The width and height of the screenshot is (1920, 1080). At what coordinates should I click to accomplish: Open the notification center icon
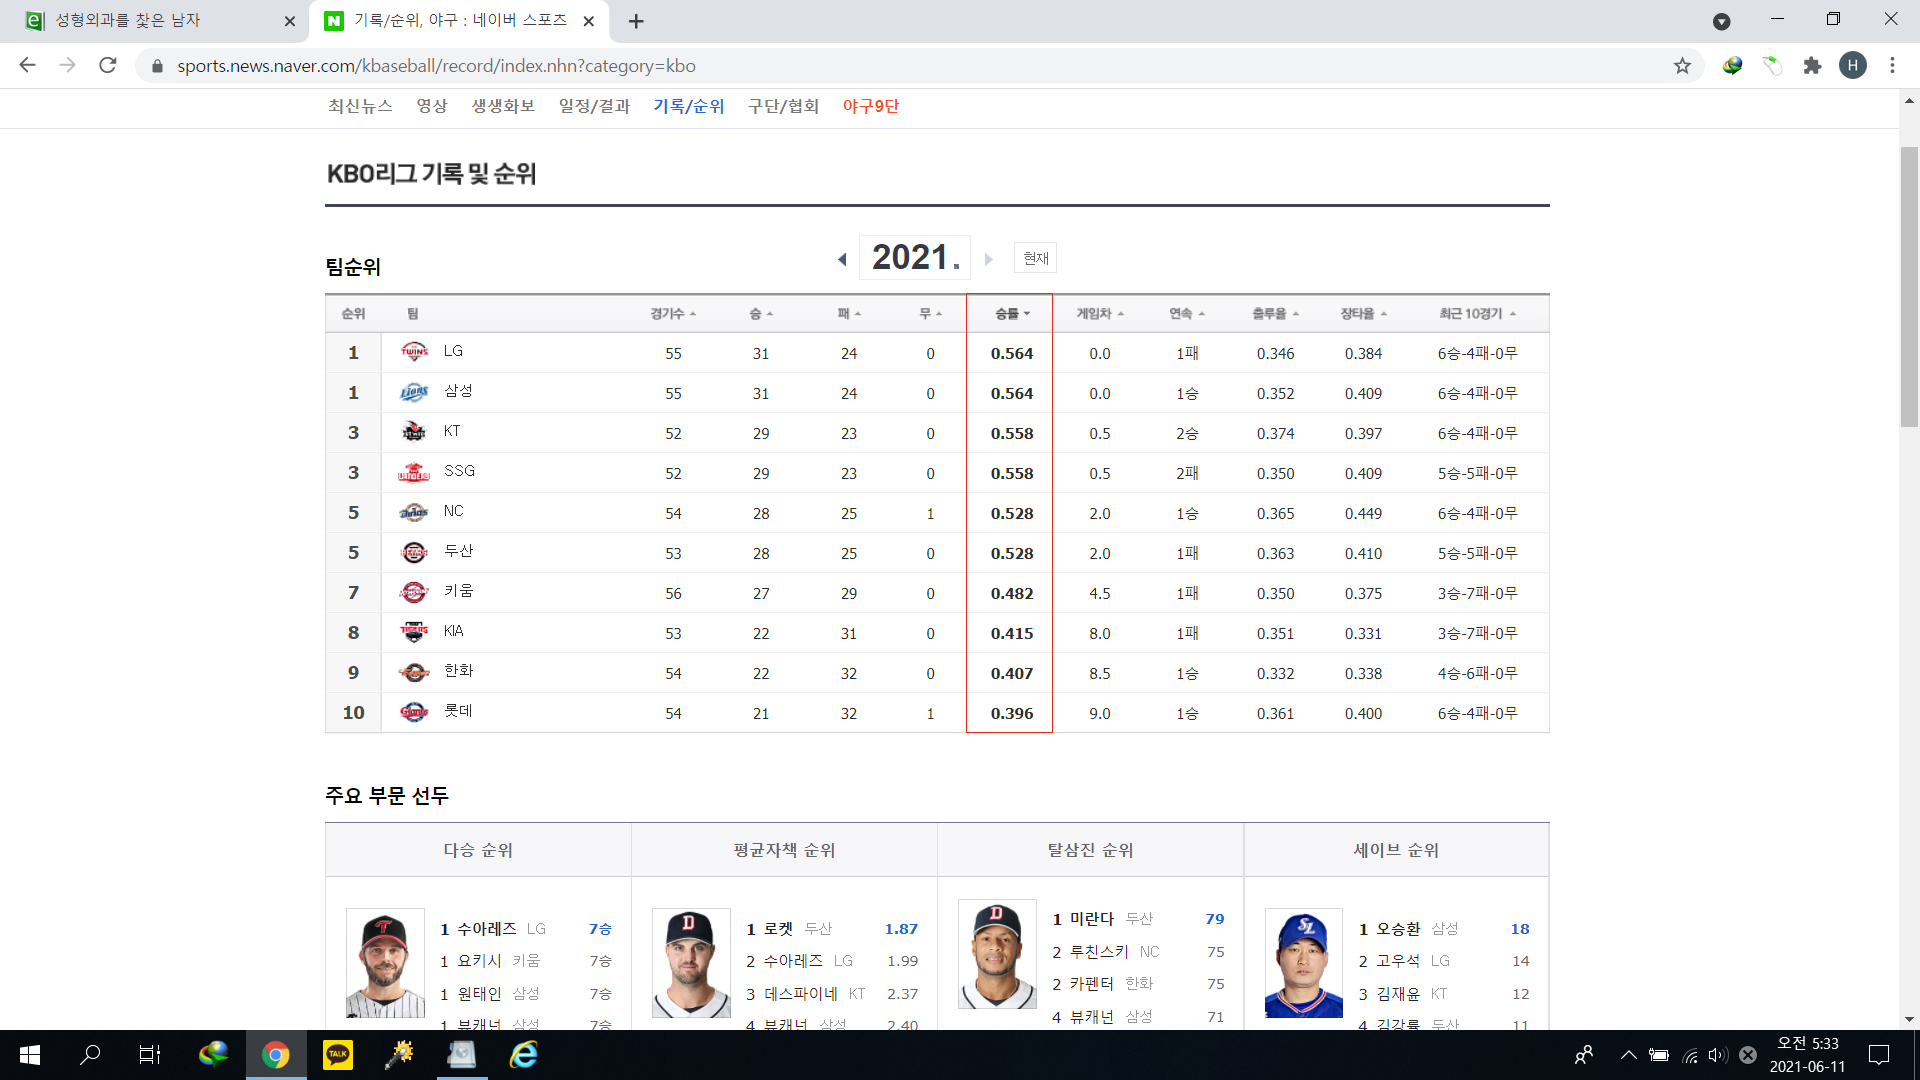click(1879, 1055)
